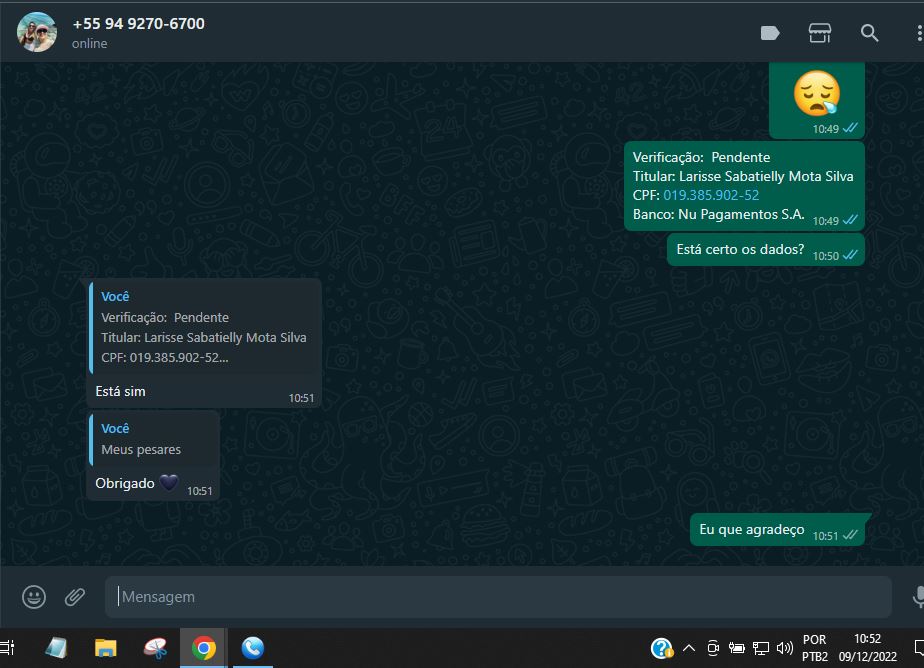The width and height of the screenshot is (924, 668).
Task: Click the volume speaker tray icon
Action: (x=783, y=648)
